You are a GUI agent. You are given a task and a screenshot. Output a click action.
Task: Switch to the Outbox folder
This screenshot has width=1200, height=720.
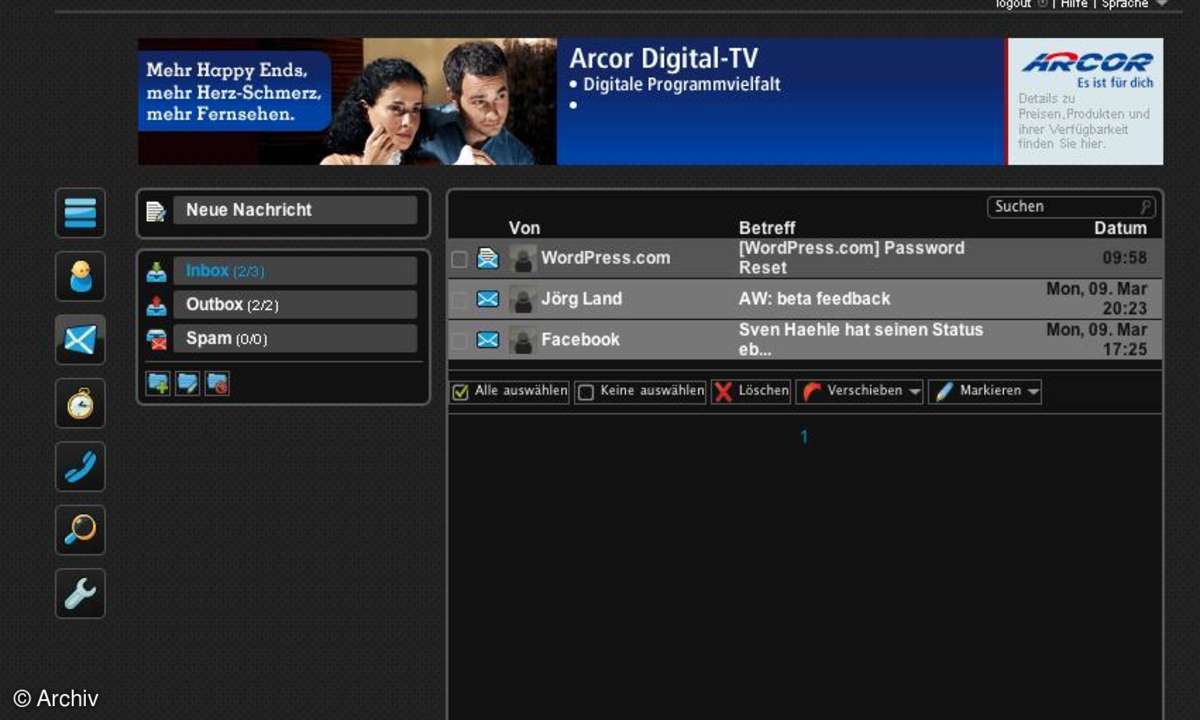point(294,305)
